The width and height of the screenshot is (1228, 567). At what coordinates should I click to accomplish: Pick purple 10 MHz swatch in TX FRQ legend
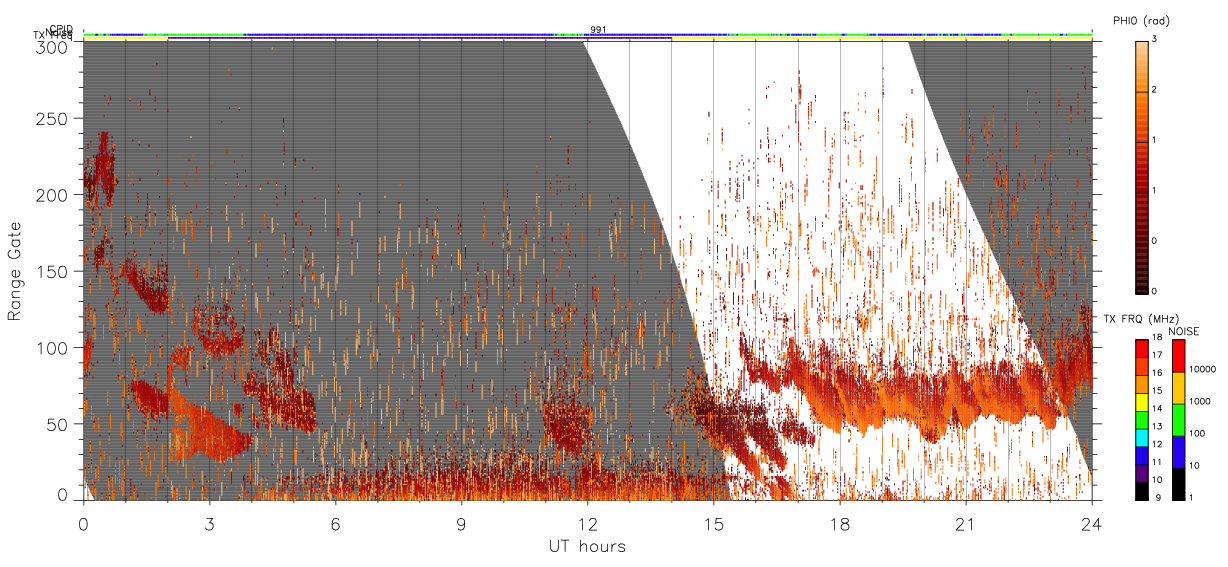coord(1142,473)
